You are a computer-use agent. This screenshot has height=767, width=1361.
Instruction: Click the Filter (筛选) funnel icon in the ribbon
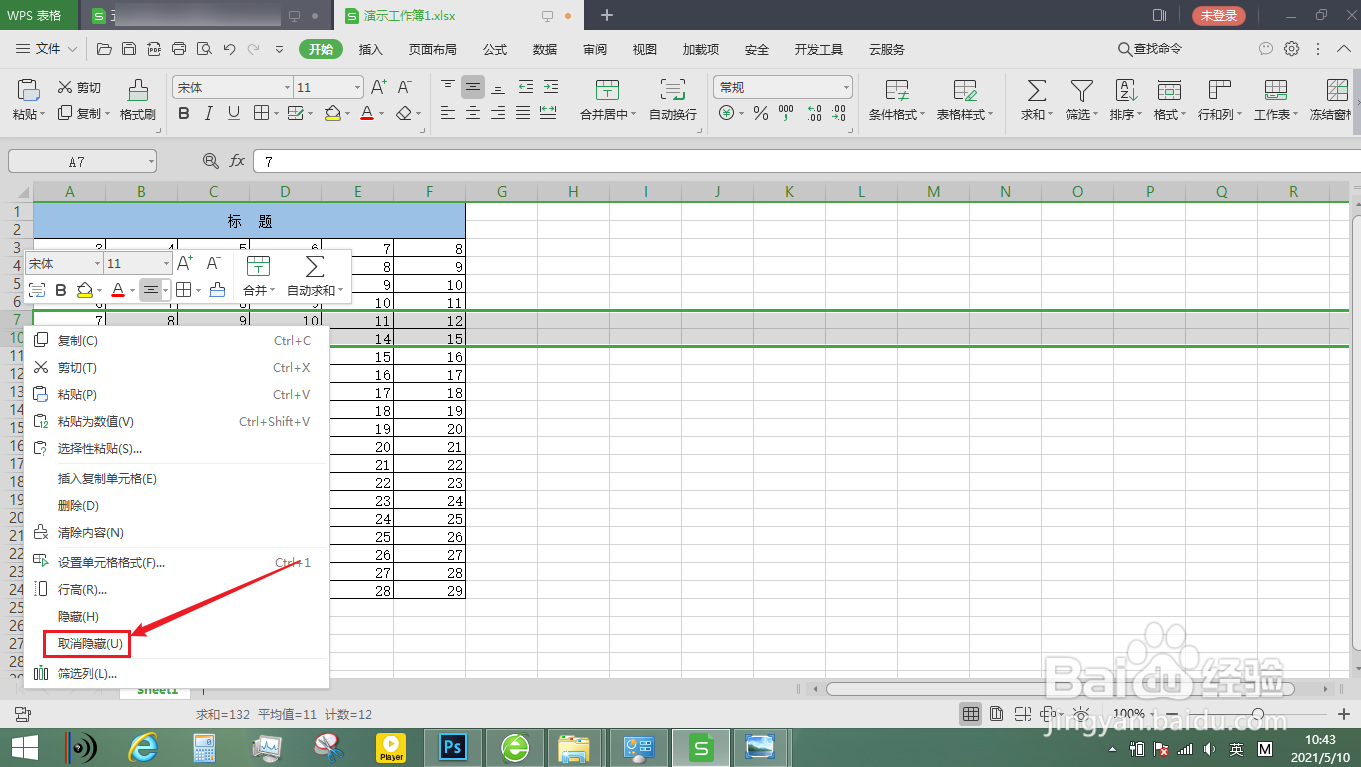(1081, 90)
